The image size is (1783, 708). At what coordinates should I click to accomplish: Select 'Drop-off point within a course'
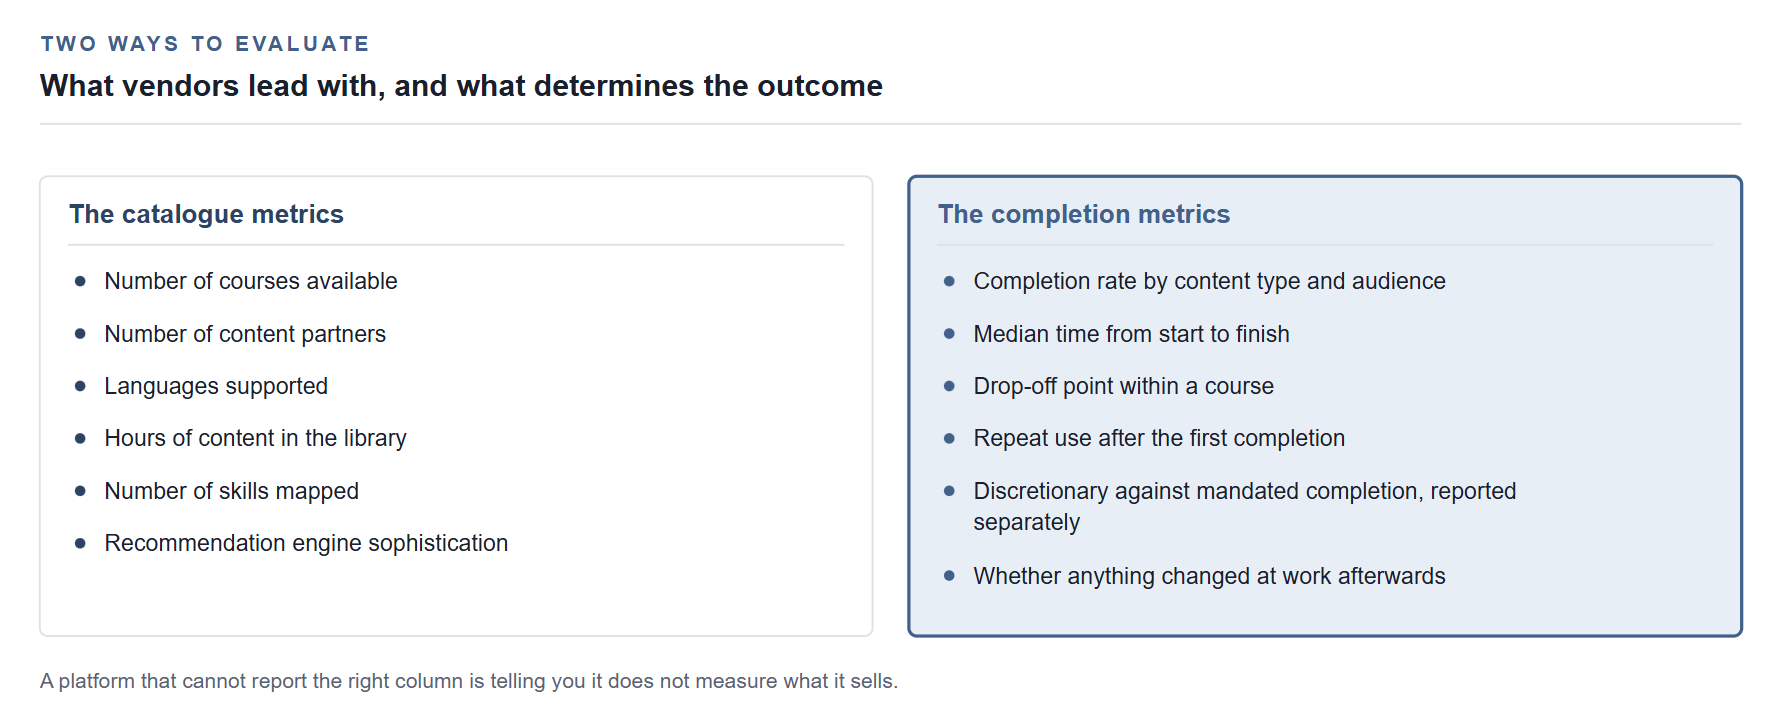tap(1123, 386)
